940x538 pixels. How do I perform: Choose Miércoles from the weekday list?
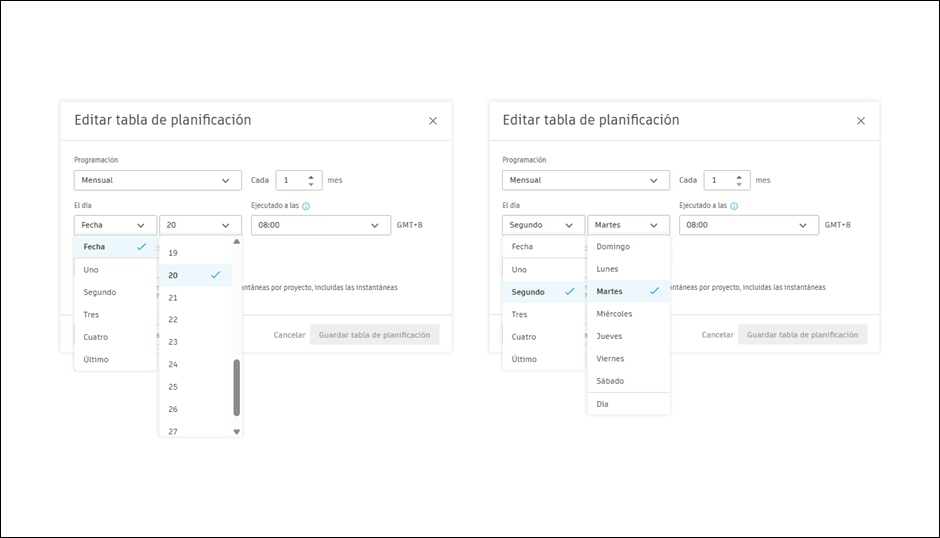pos(614,314)
